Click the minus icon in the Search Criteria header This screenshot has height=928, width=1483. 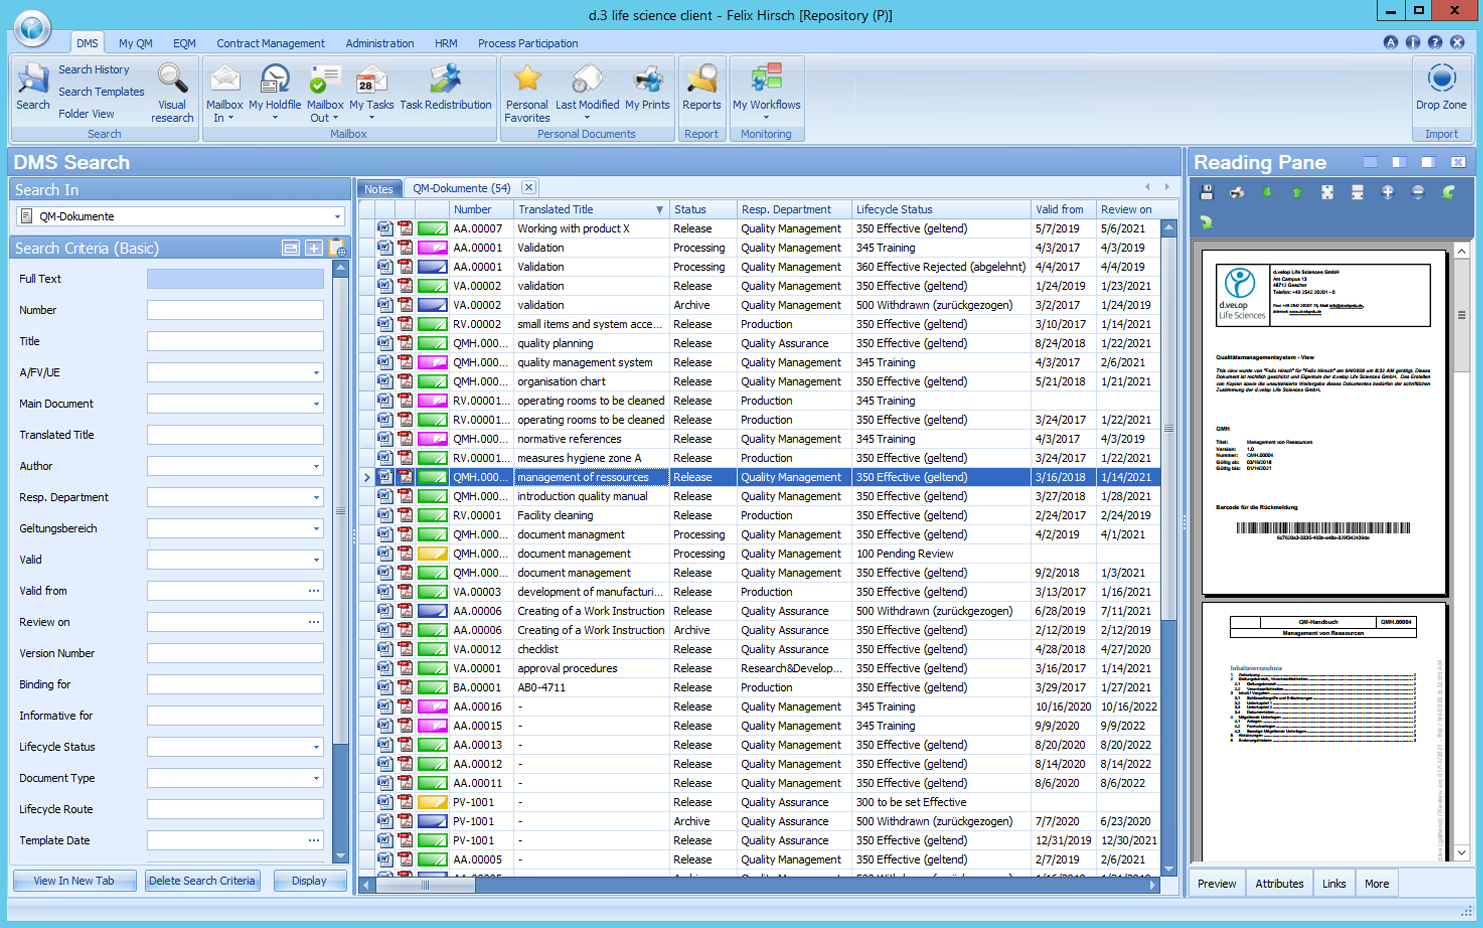pos(290,248)
